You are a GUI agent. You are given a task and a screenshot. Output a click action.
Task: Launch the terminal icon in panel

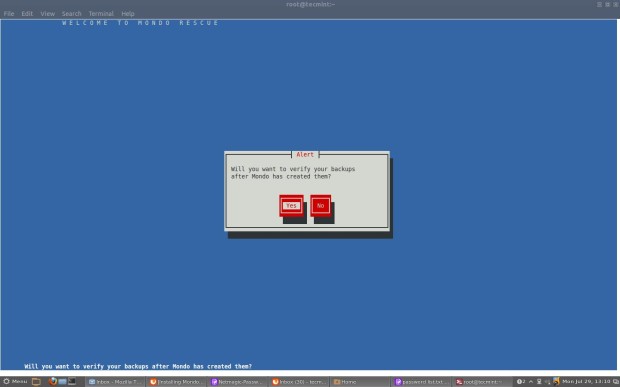tap(72, 381)
